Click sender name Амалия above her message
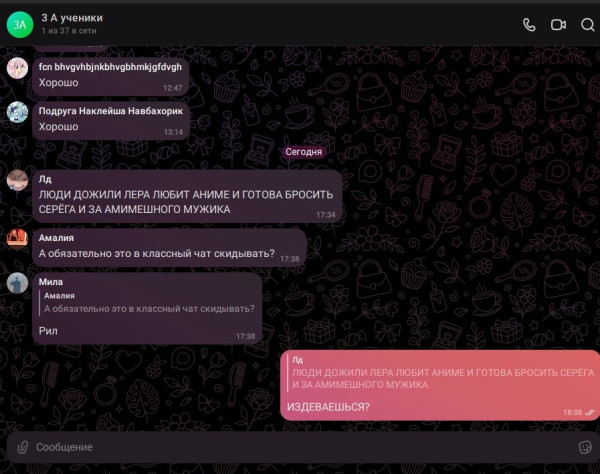 pyautogui.click(x=56, y=239)
